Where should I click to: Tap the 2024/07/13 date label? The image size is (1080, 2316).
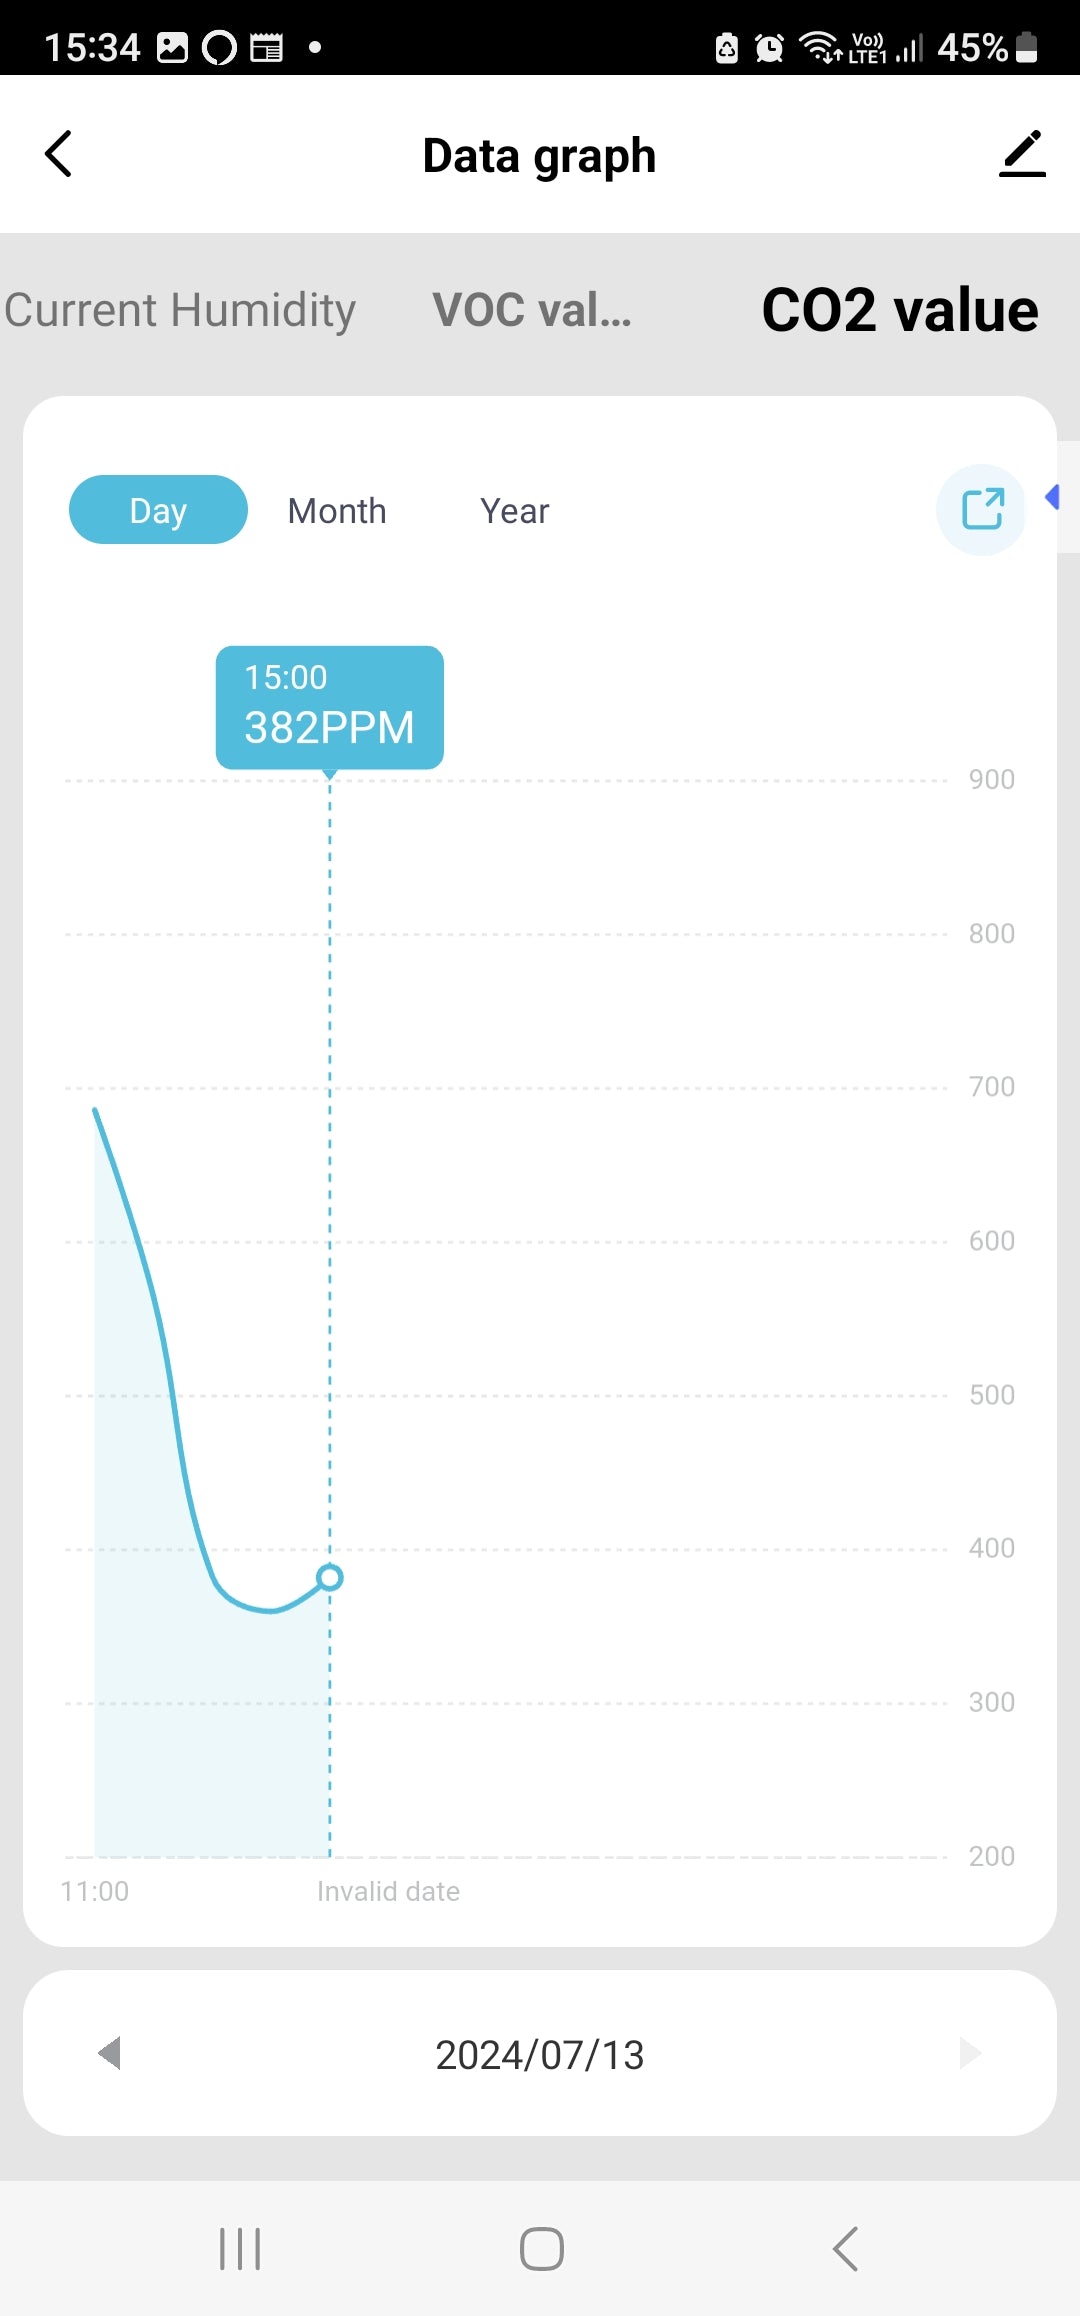pyautogui.click(x=540, y=2055)
